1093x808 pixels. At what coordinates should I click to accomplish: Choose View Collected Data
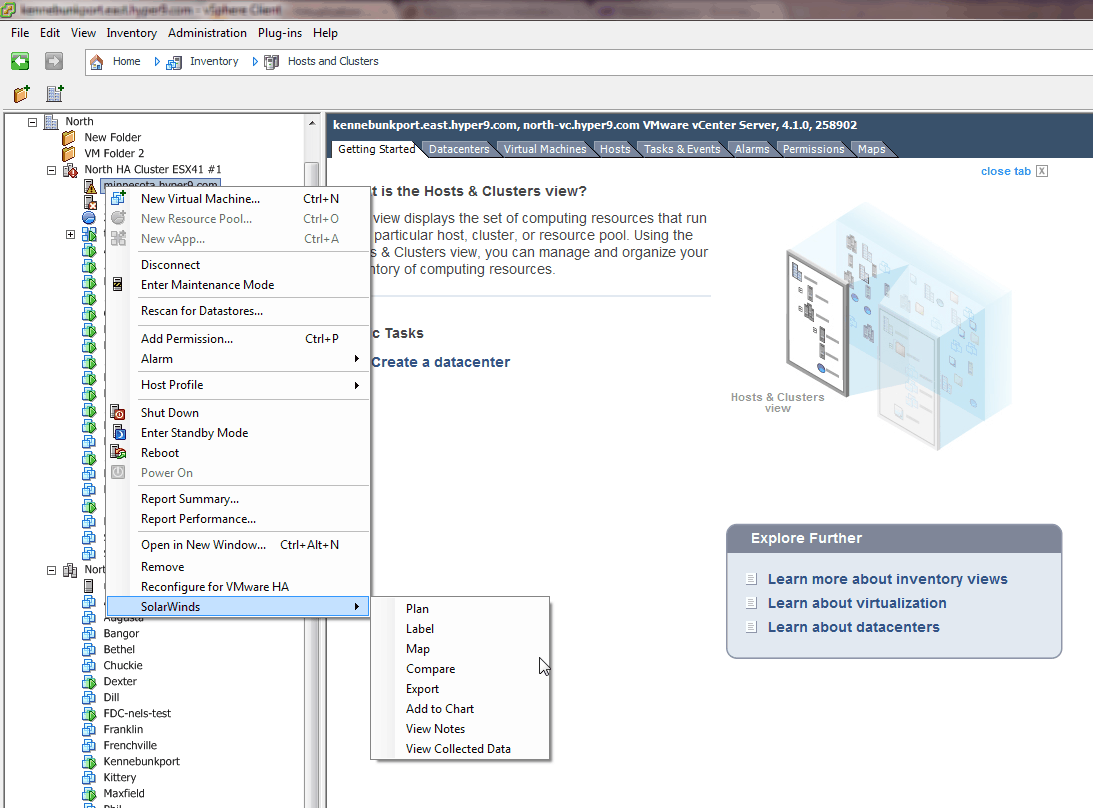[x=458, y=749]
